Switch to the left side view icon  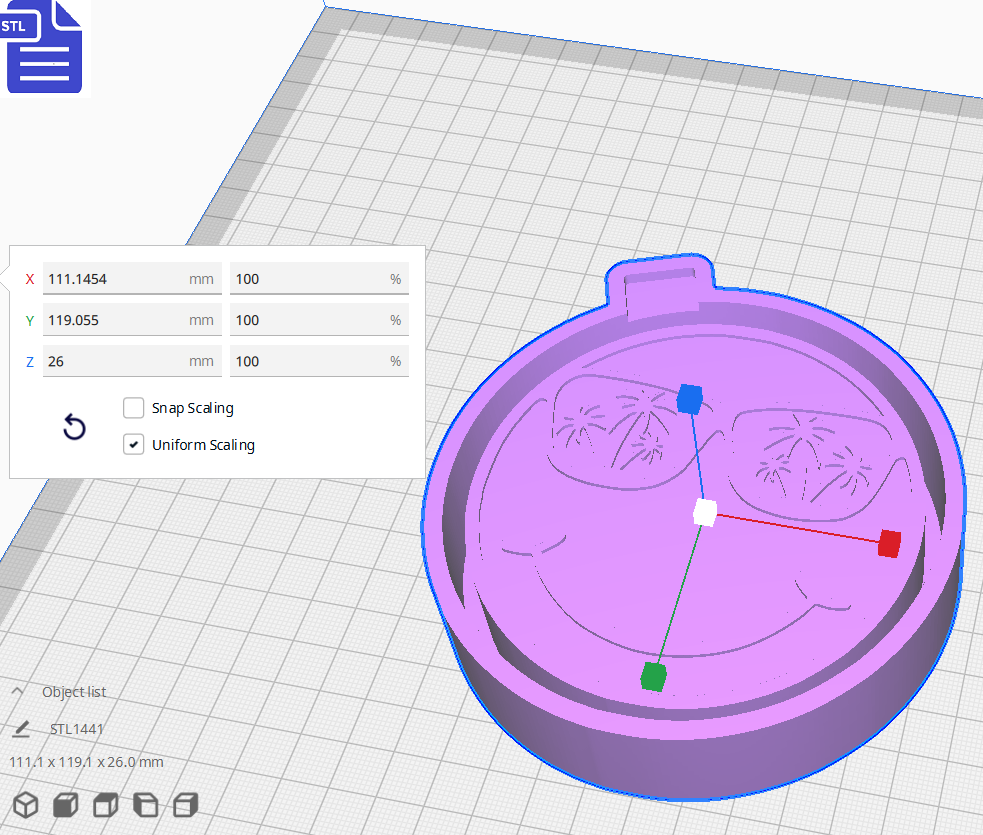(144, 805)
